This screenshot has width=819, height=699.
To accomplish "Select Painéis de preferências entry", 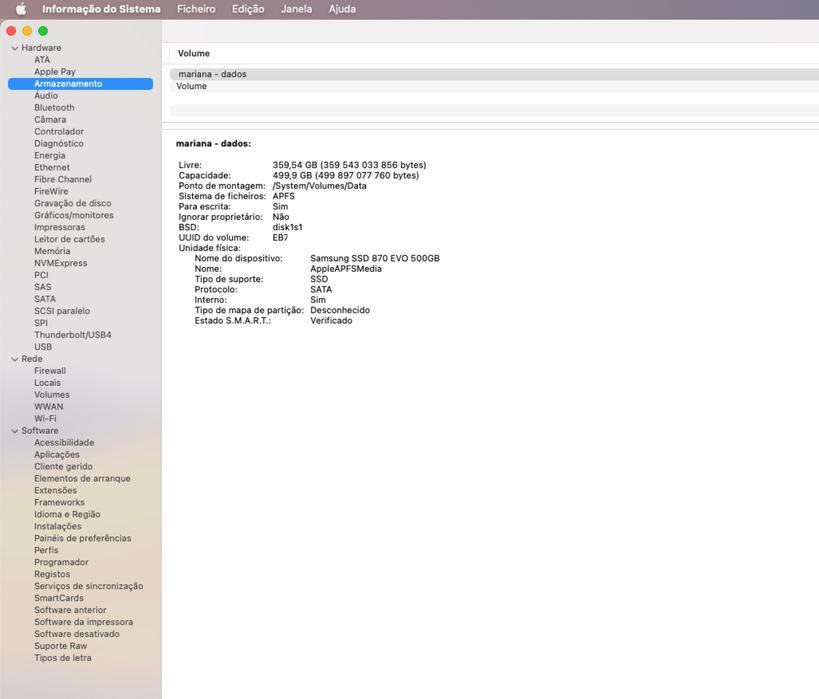I will point(83,538).
